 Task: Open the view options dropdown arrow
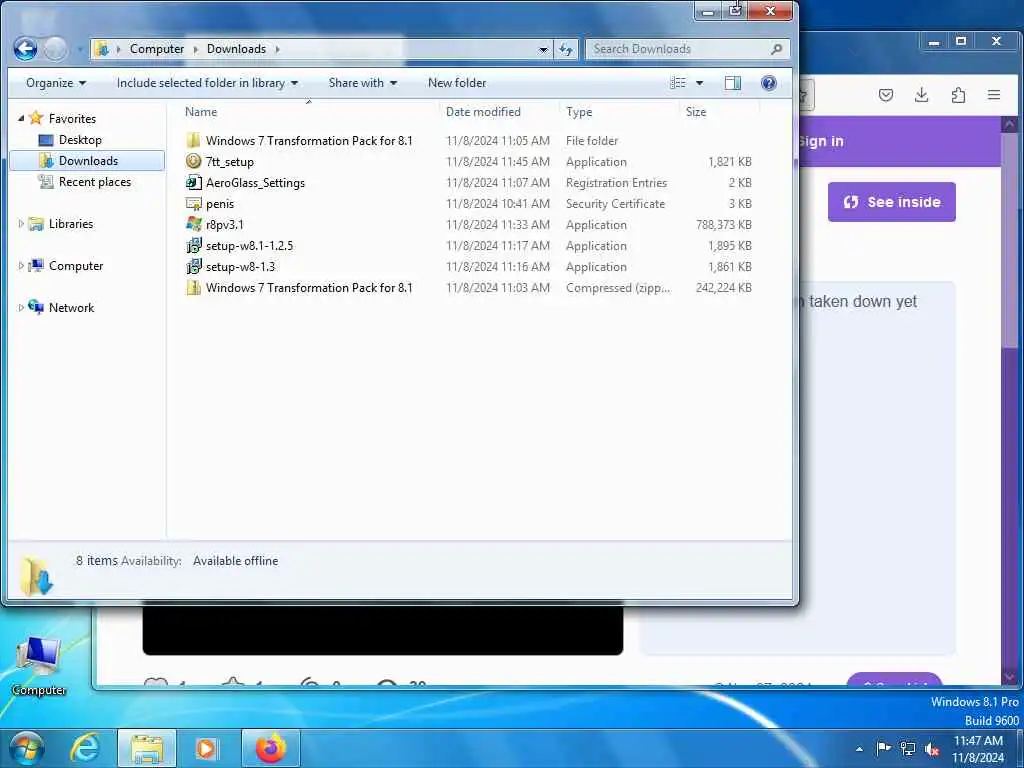699,83
